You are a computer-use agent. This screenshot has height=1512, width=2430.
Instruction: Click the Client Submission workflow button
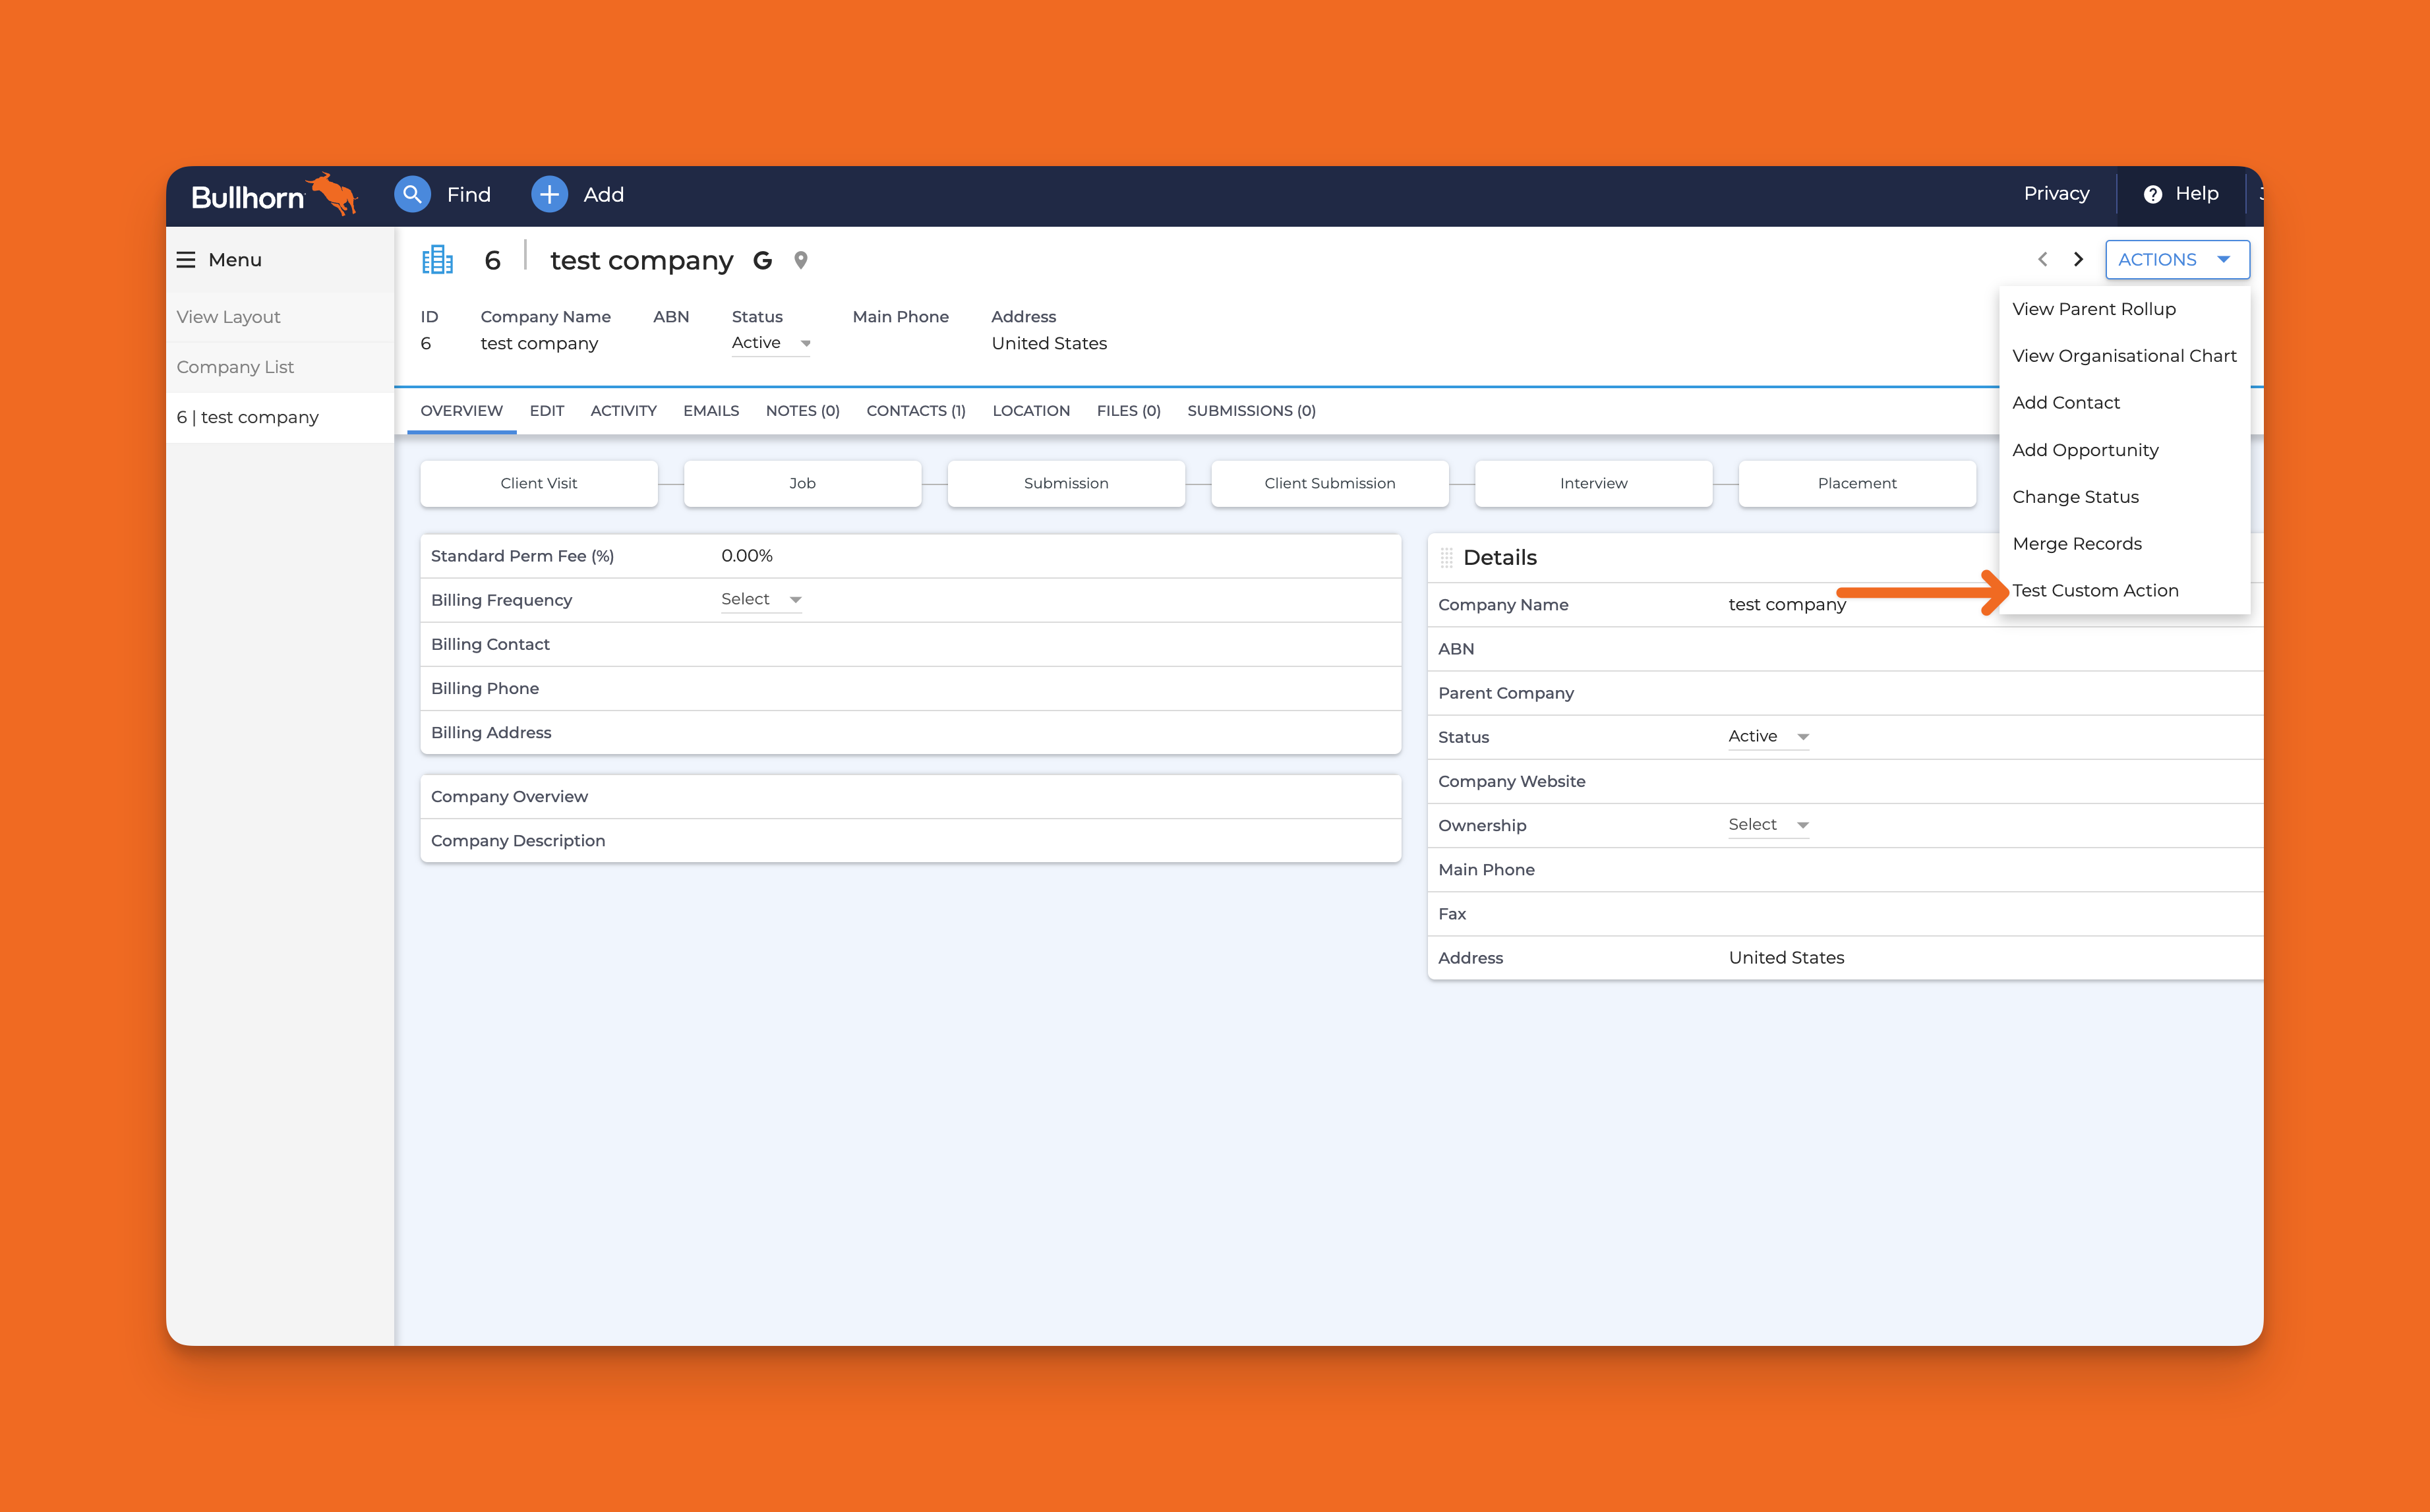(x=1329, y=483)
